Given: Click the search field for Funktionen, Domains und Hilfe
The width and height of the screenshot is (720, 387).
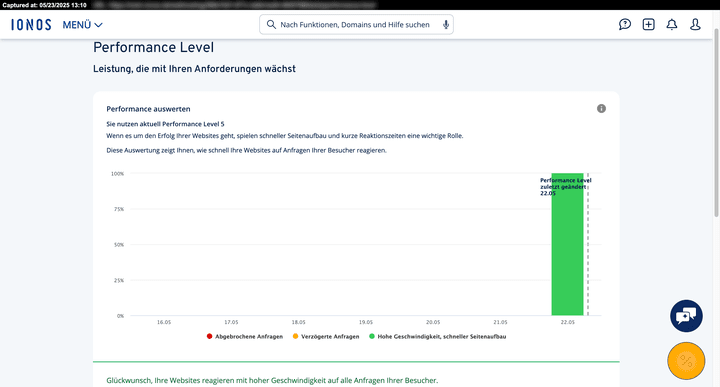Looking at the screenshot, I should pos(356,25).
